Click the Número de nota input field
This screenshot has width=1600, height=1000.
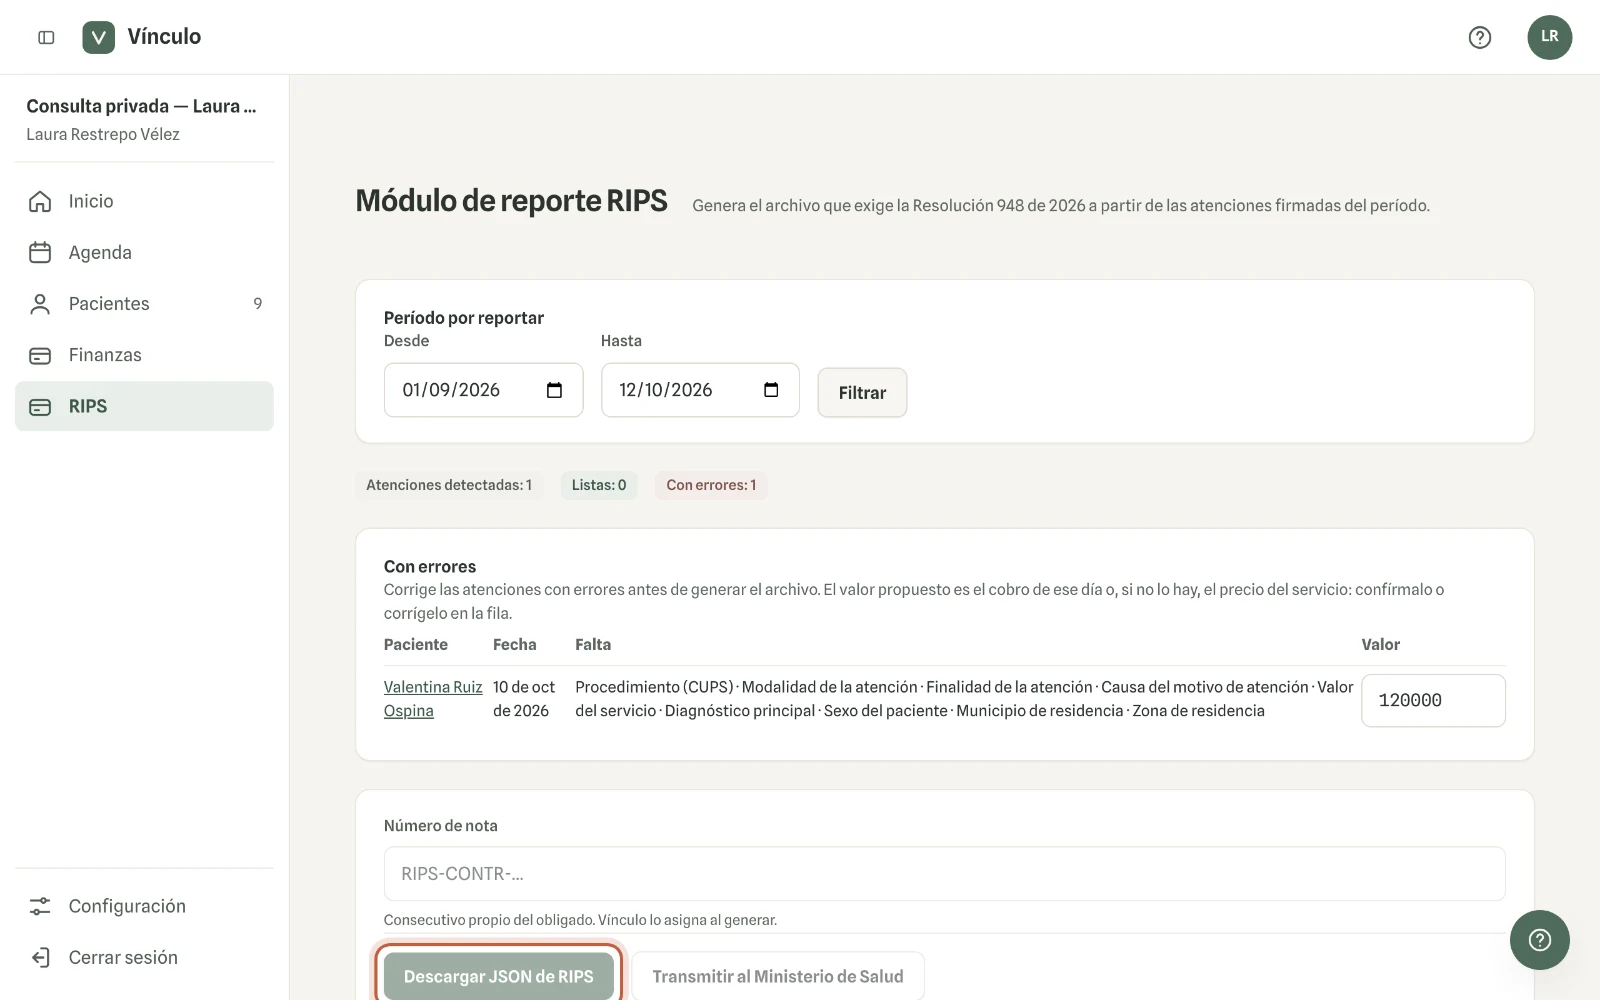944,874
